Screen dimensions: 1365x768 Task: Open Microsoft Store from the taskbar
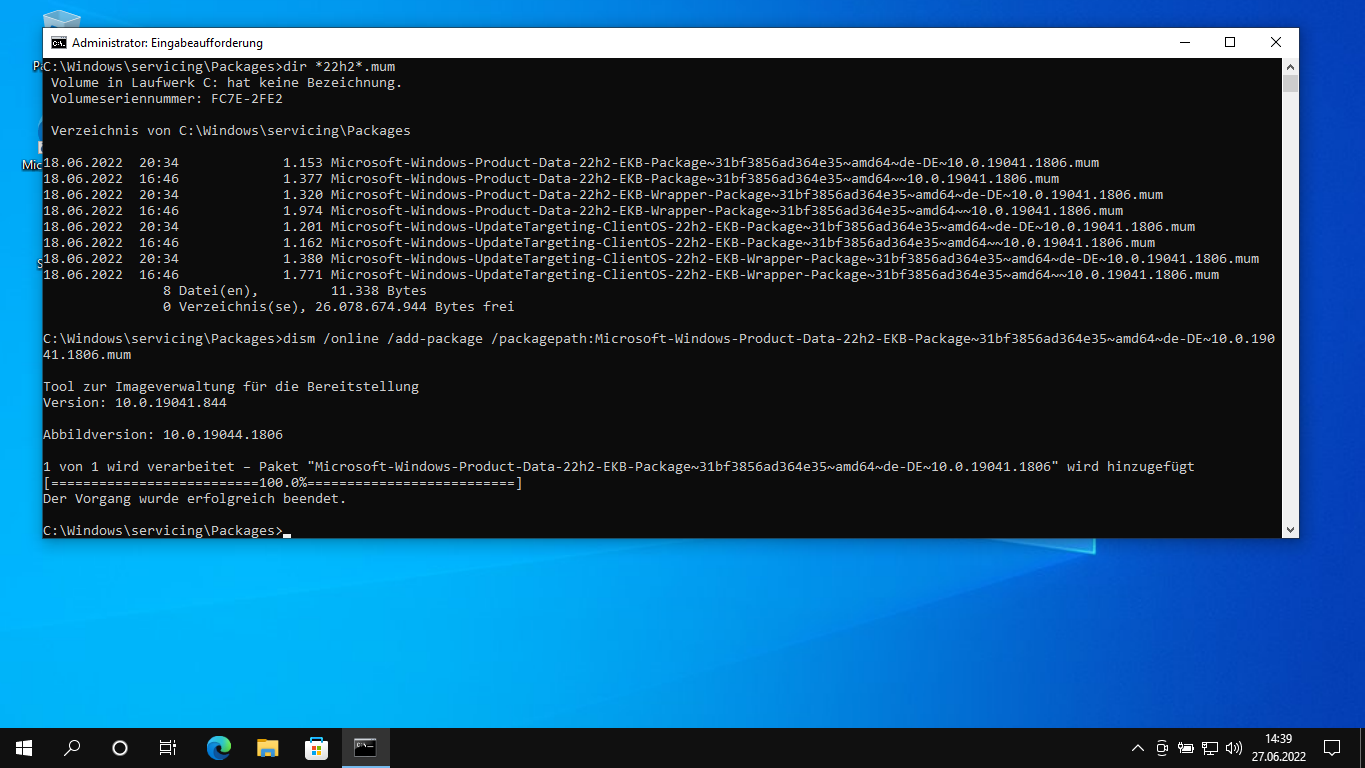click(x=316, y=747)
